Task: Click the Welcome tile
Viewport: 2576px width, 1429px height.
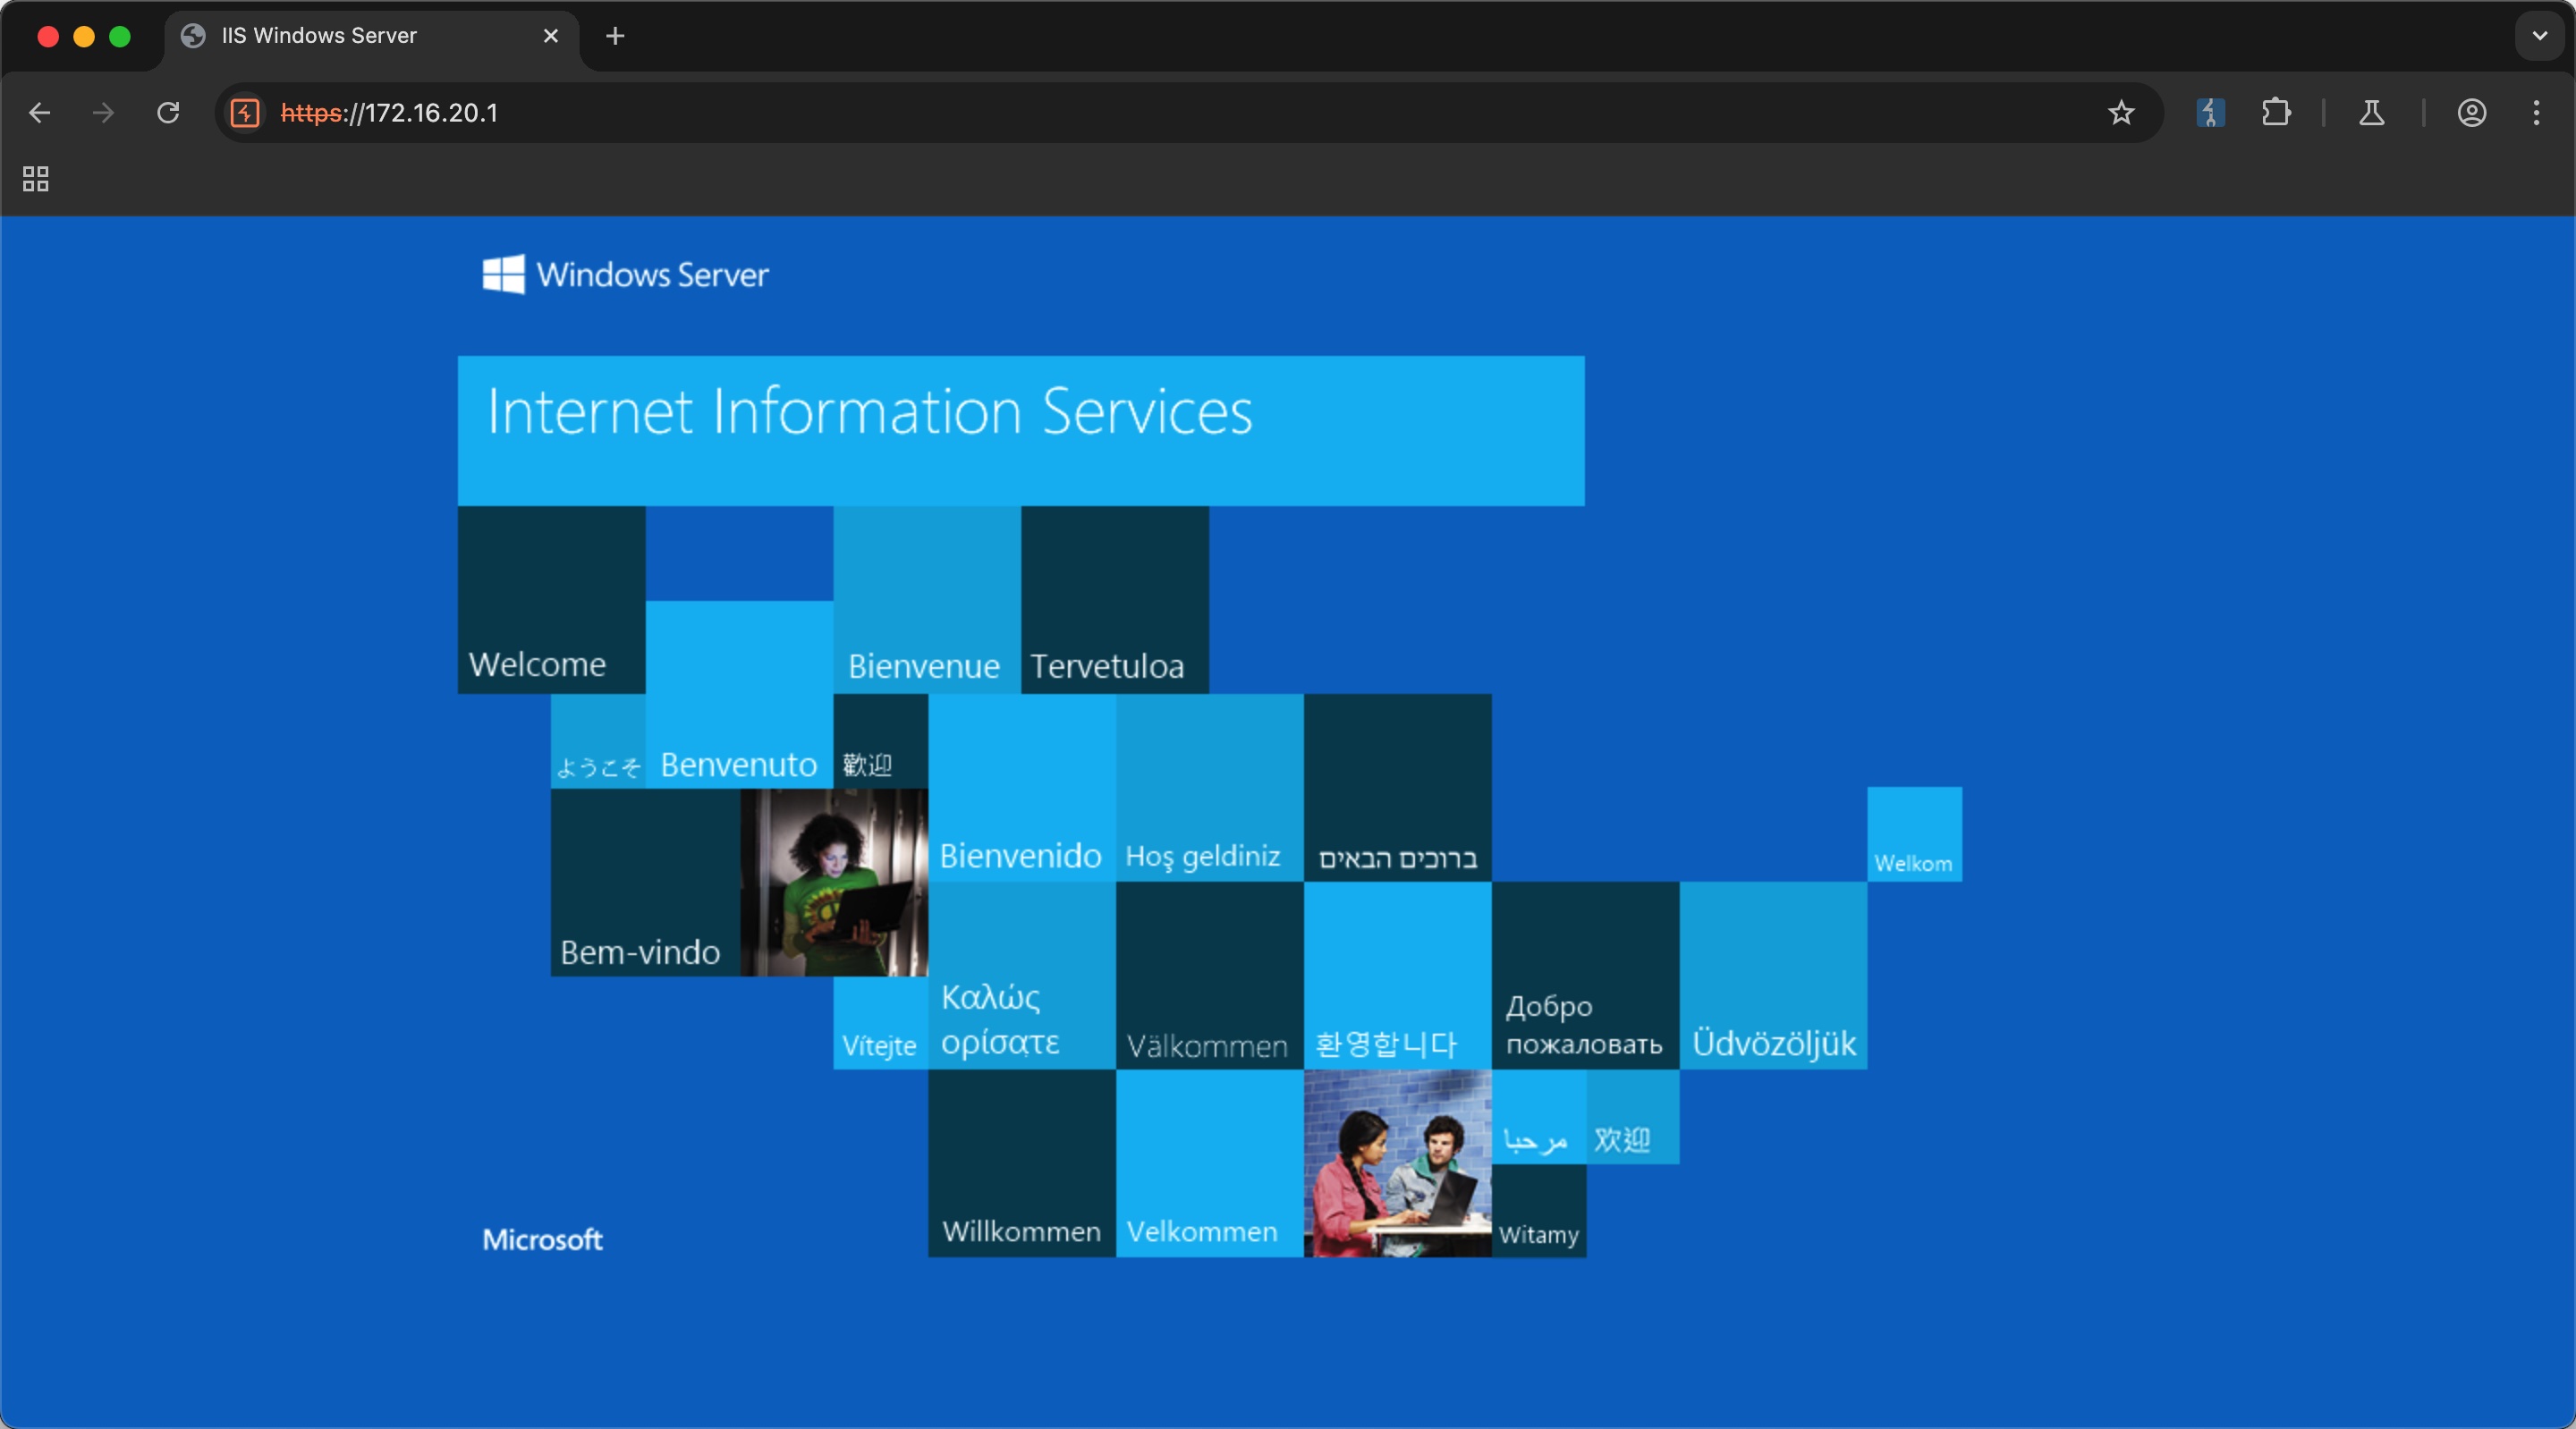Action: coord(551,600)
